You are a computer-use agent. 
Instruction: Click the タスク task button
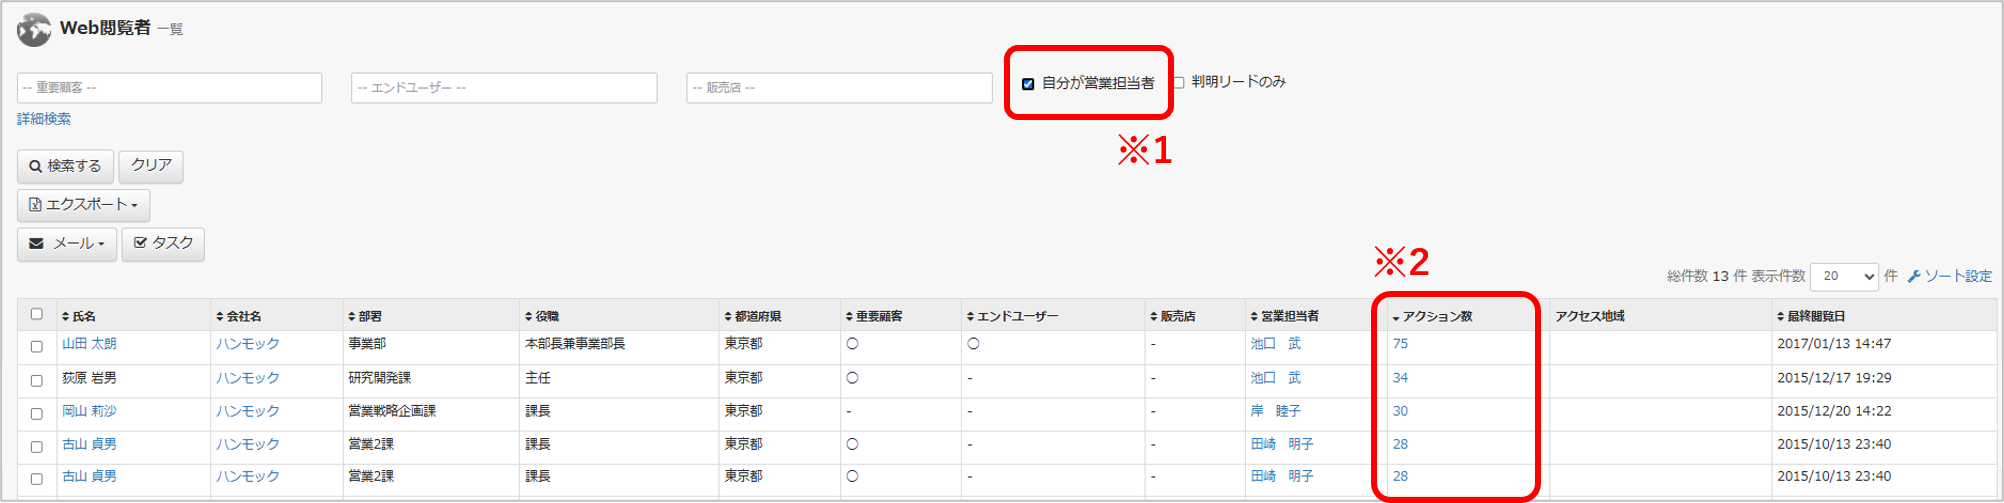tap(163, 244)
